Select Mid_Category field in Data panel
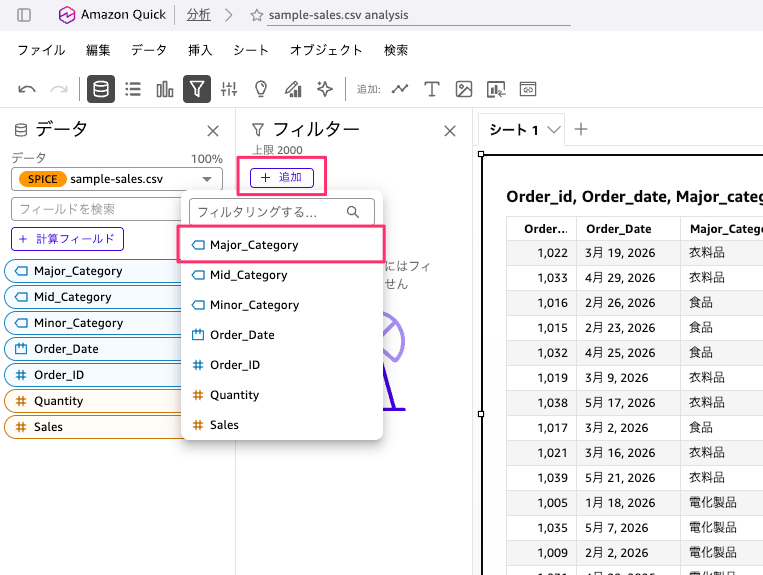This screenshot has width=763, height=575. click(x=92, y=297)
